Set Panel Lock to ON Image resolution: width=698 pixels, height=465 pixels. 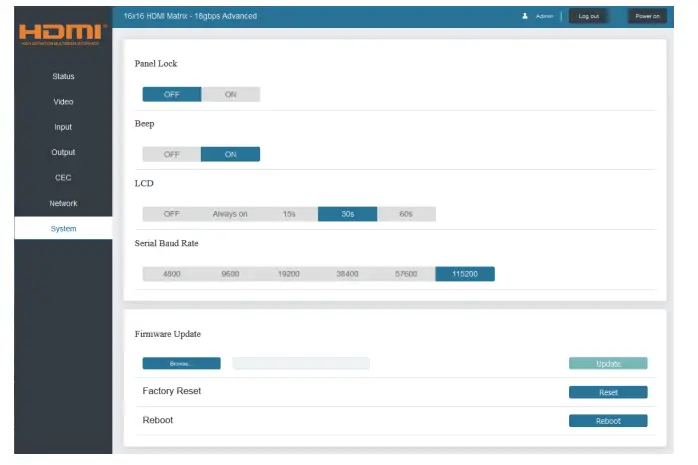[231, 94]
